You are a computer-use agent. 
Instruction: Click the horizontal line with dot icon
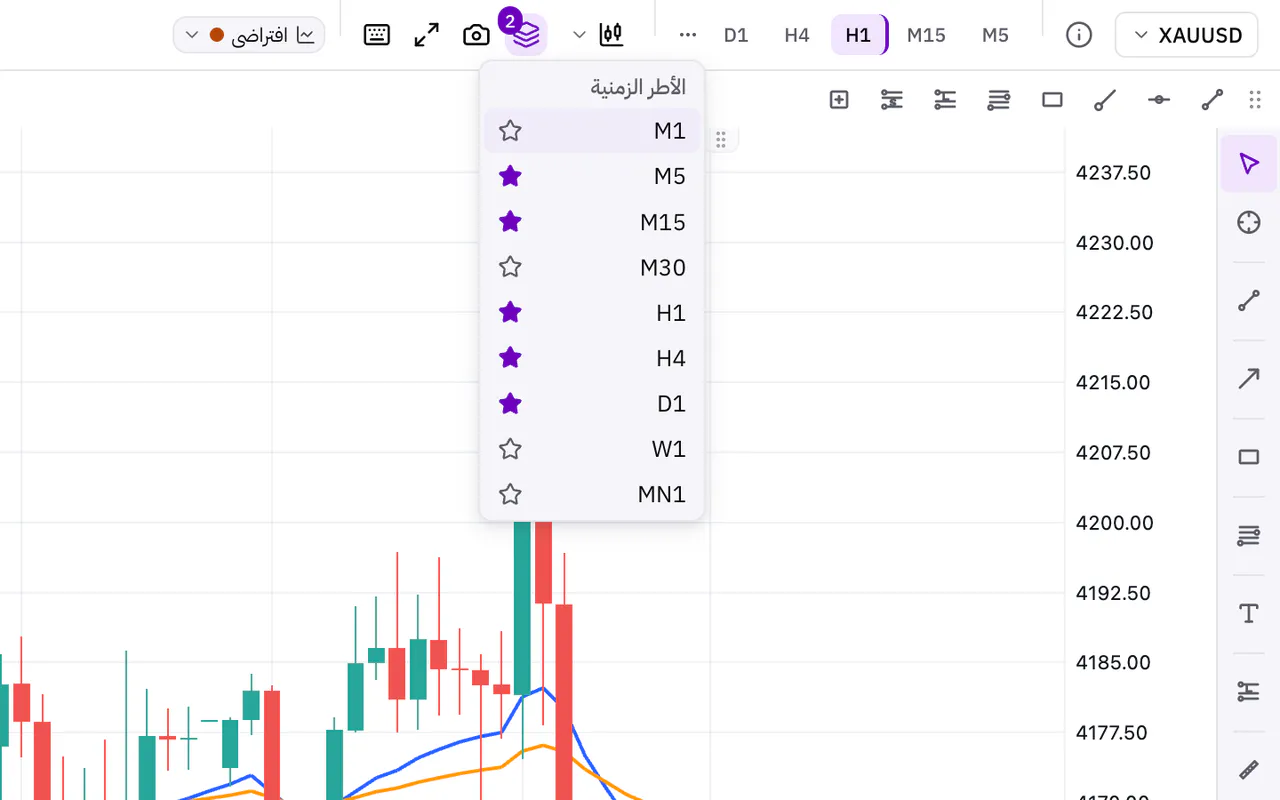point(1158,99)
